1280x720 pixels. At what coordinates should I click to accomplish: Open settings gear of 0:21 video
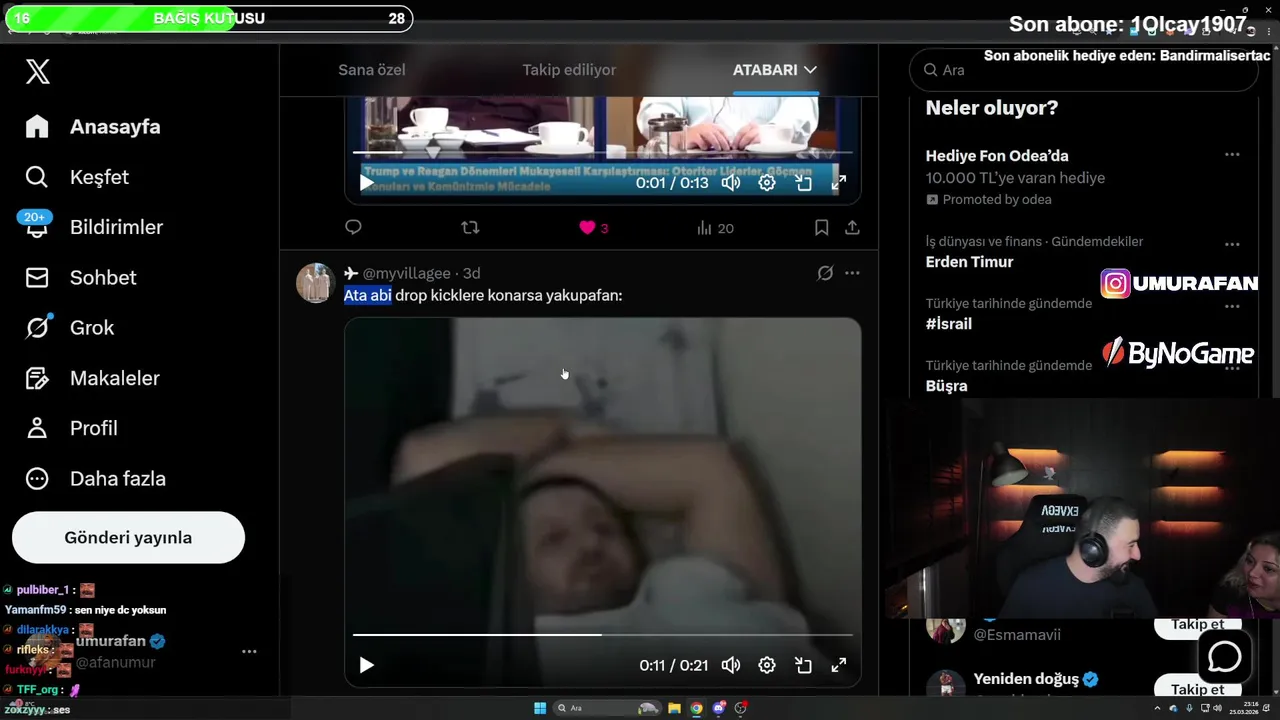click(x=767, y=665)
